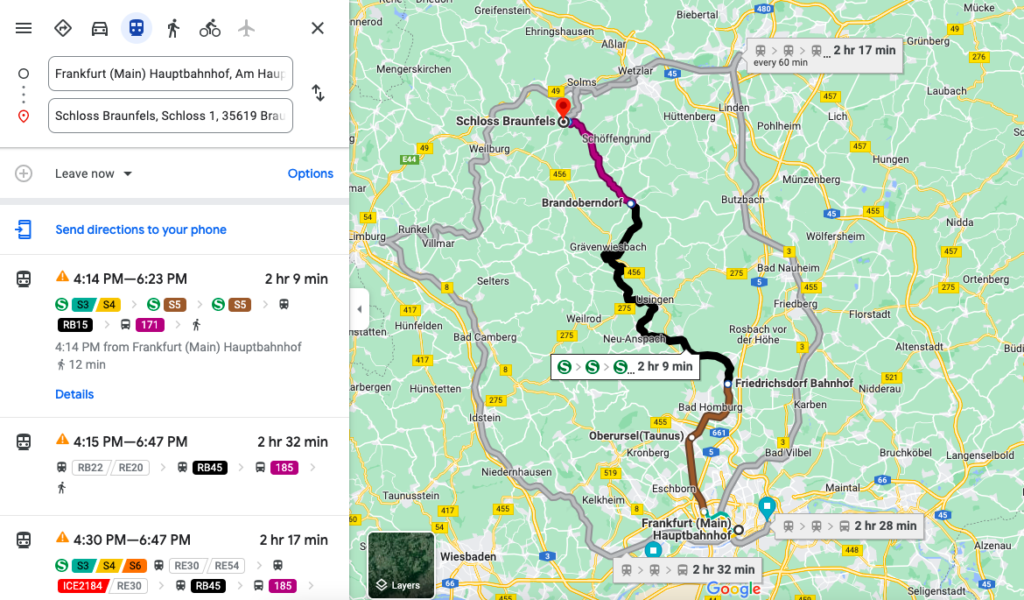The width and height of the screenshot is (1024, 600).
Task: Add a destination with the plus icon
Action: 24,174
